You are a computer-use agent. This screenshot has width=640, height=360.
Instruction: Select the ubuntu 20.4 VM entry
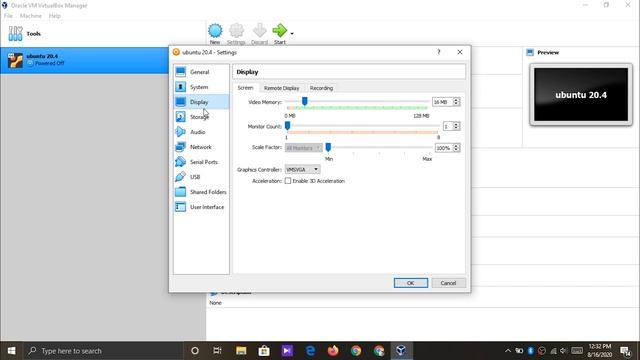(84, 60)
